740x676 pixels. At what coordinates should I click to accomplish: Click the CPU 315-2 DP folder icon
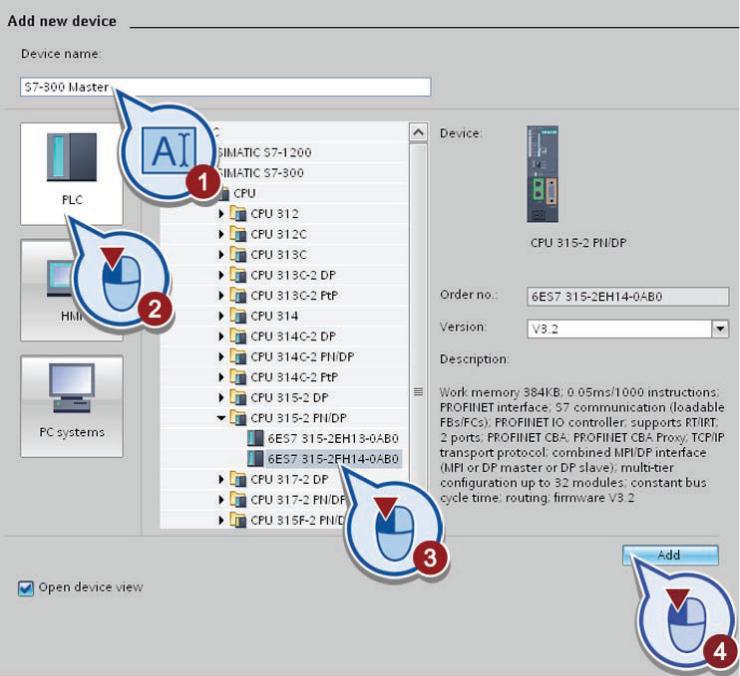point(238,398)
